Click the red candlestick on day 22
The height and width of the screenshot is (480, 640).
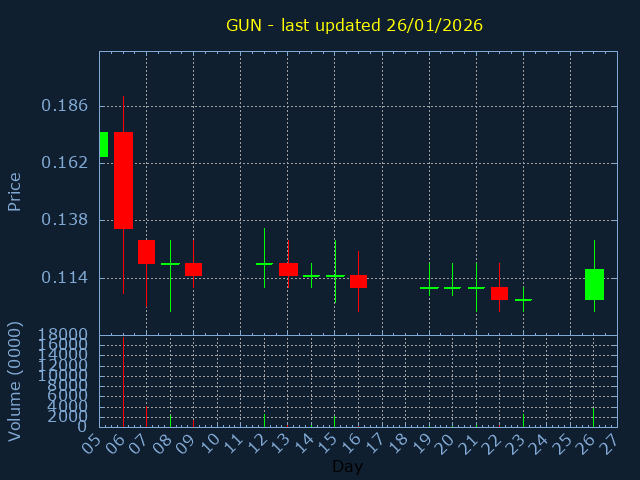499,293
